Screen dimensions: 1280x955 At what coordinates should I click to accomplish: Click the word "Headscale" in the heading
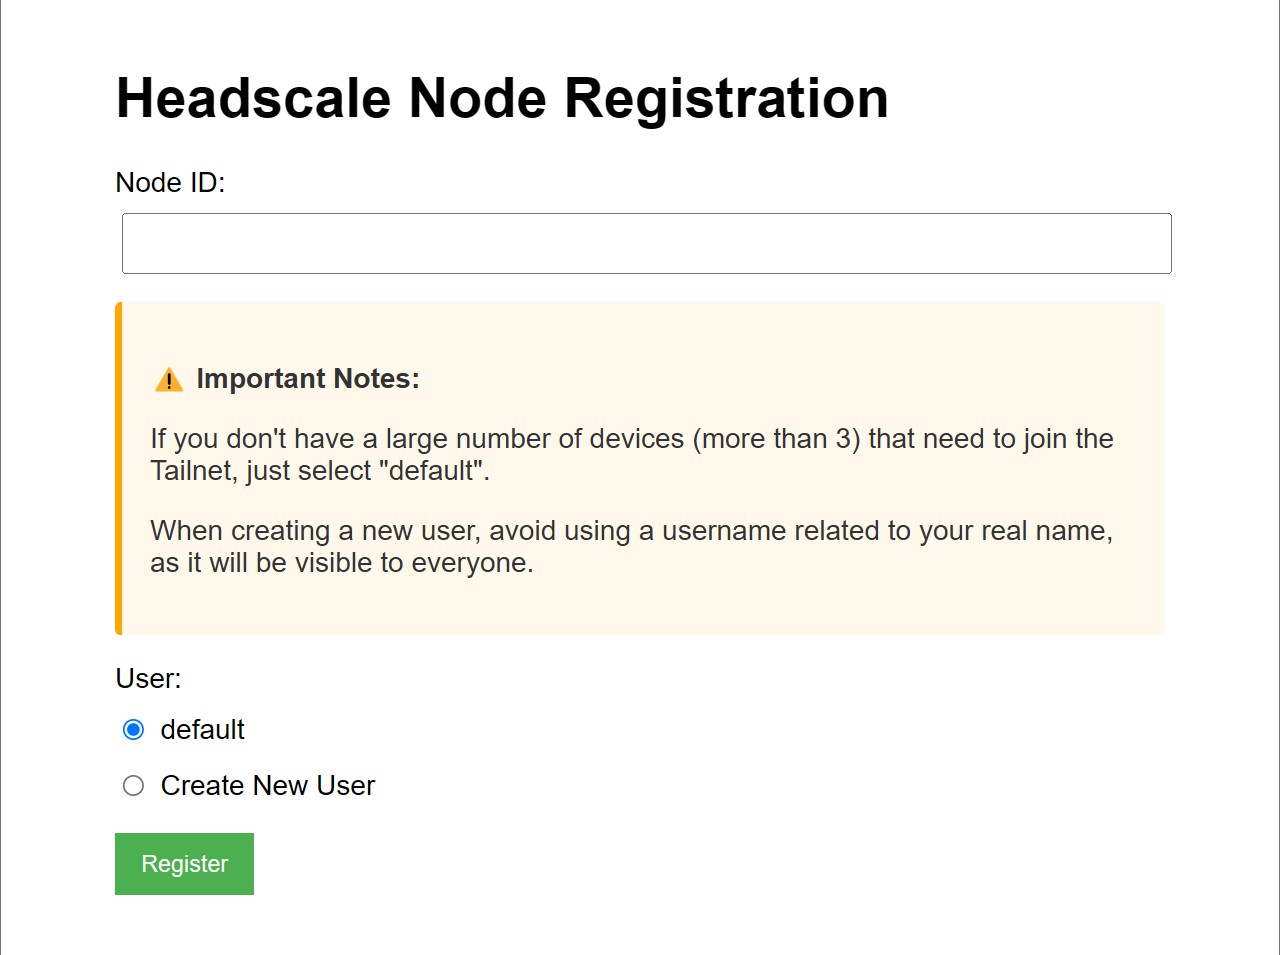pos(253,98)
